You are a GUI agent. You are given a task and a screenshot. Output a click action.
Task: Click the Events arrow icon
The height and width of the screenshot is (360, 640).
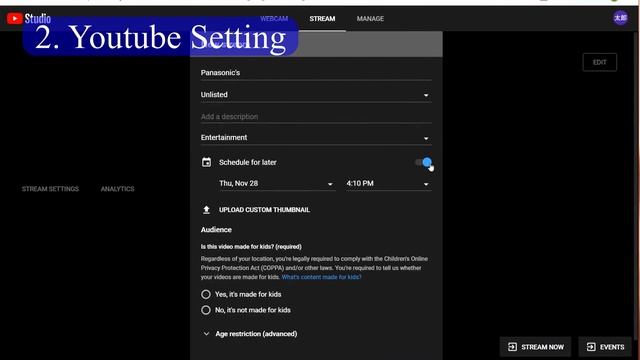[591, 347]
